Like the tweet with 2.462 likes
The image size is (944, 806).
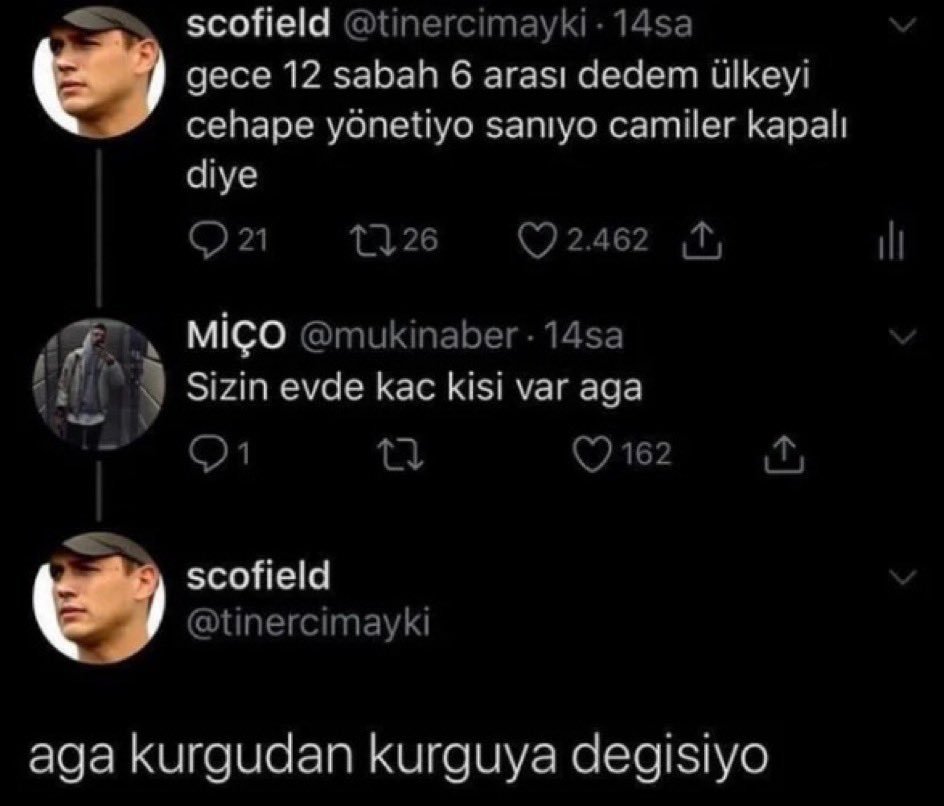click(541, 240)
